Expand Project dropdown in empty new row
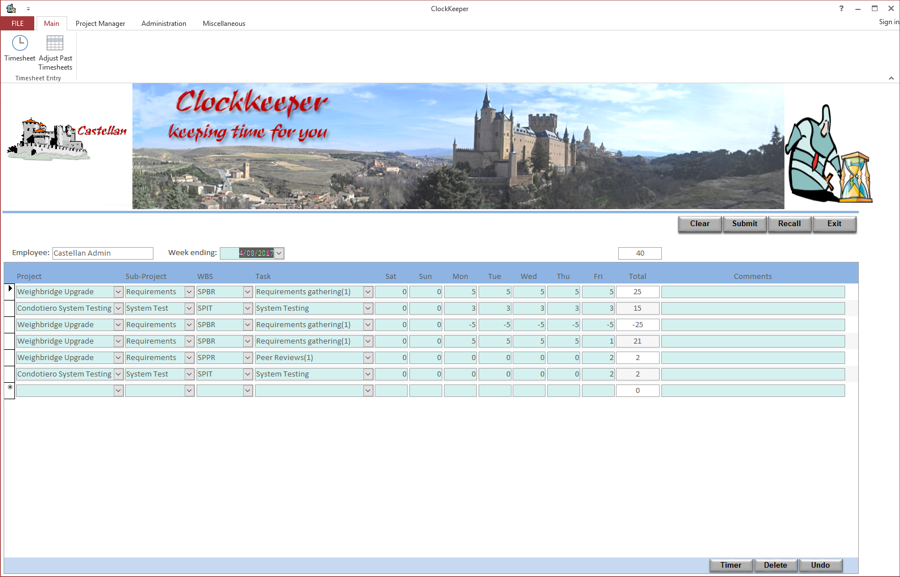 click(118, 390)
